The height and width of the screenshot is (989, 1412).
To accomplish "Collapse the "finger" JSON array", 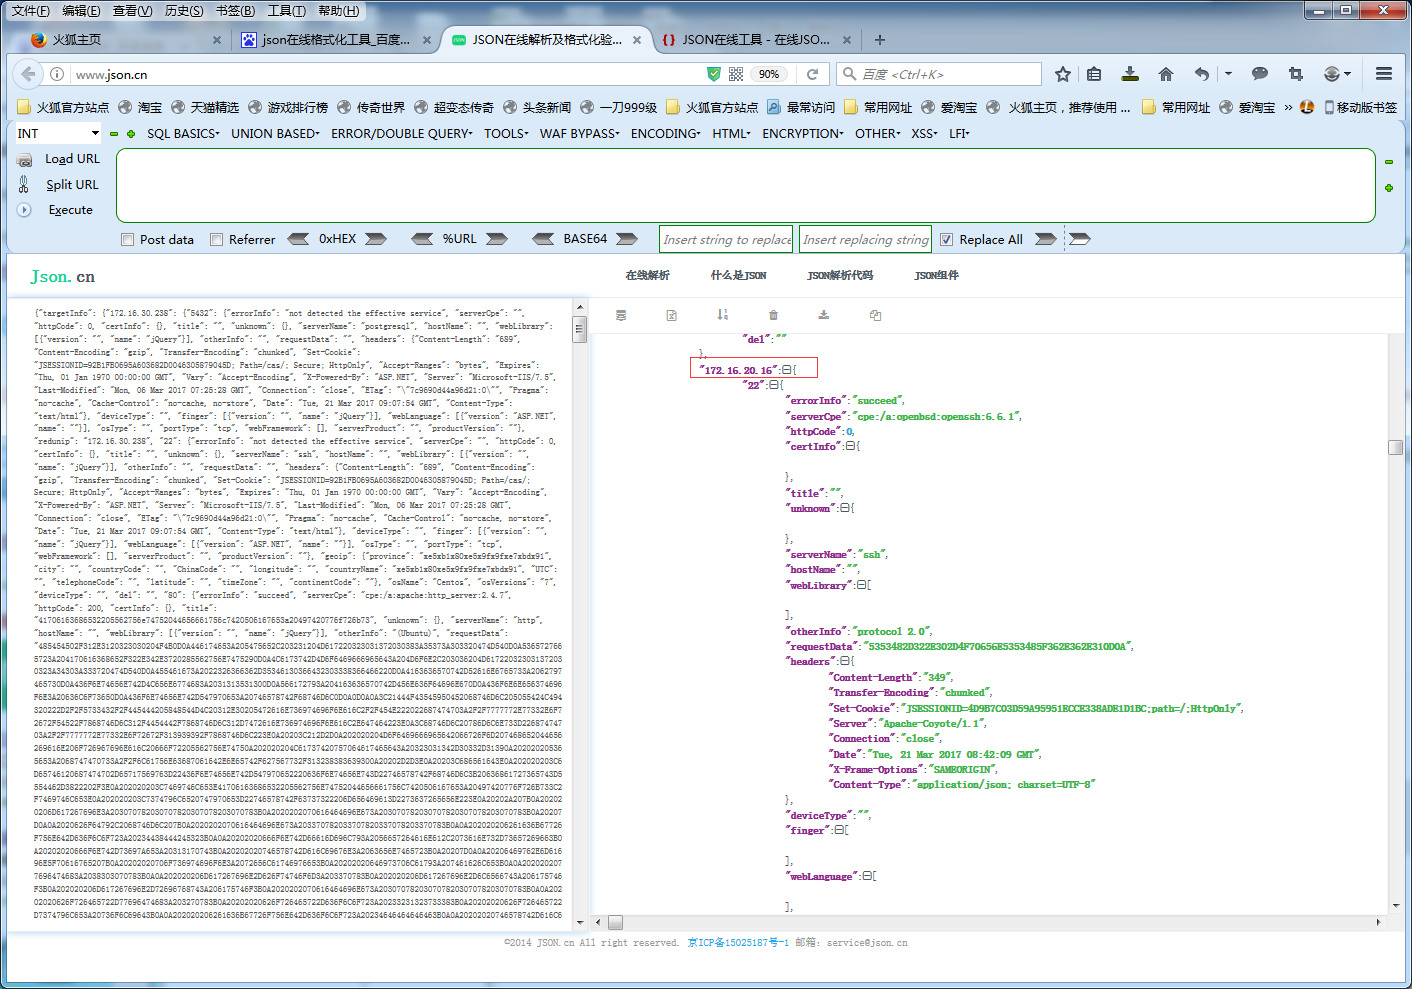I will click(x=838, y=831).
